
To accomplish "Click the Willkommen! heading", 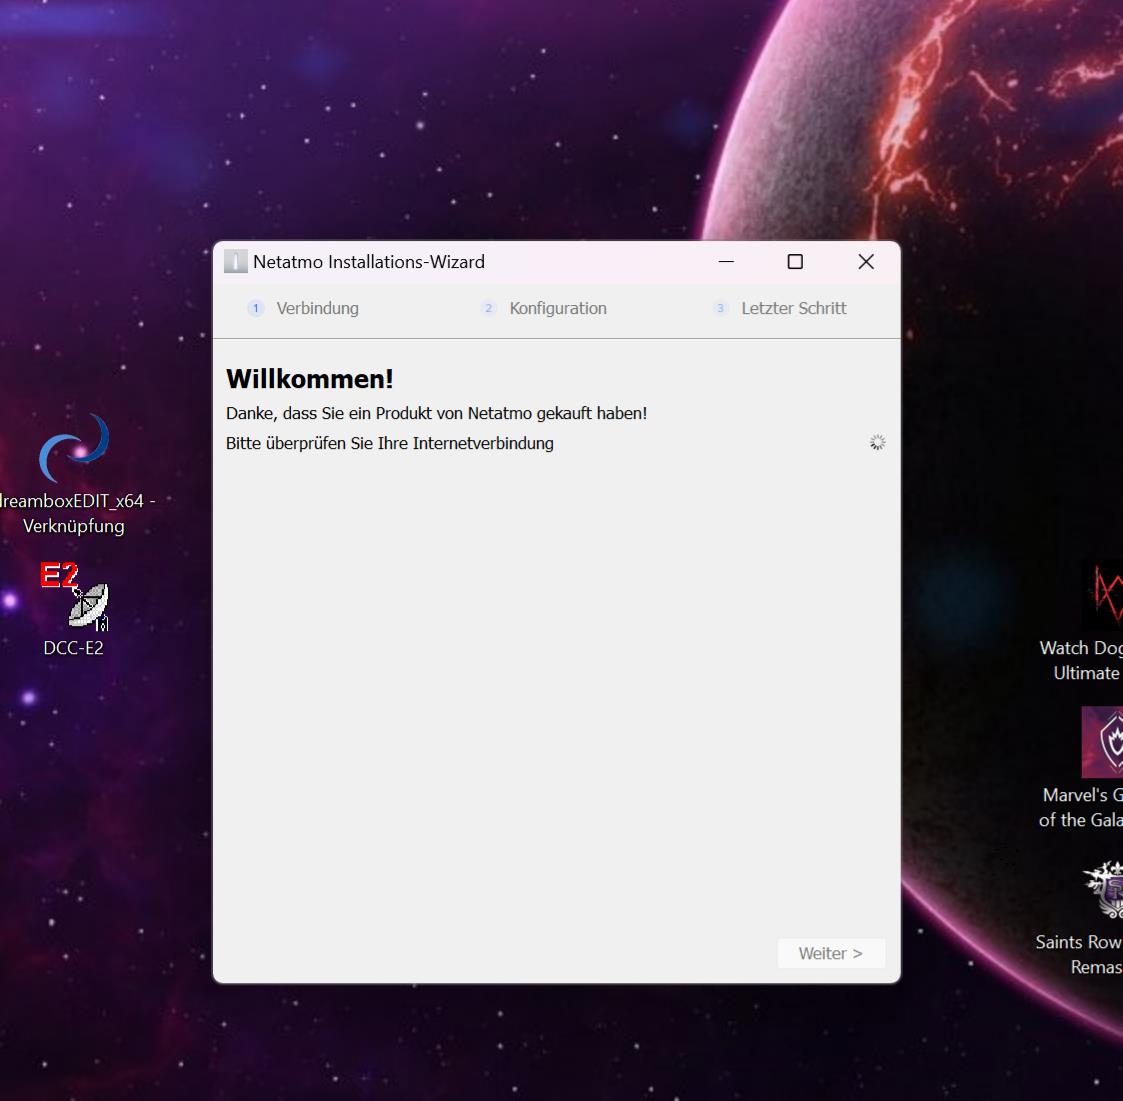I will (x=309, y=379).
